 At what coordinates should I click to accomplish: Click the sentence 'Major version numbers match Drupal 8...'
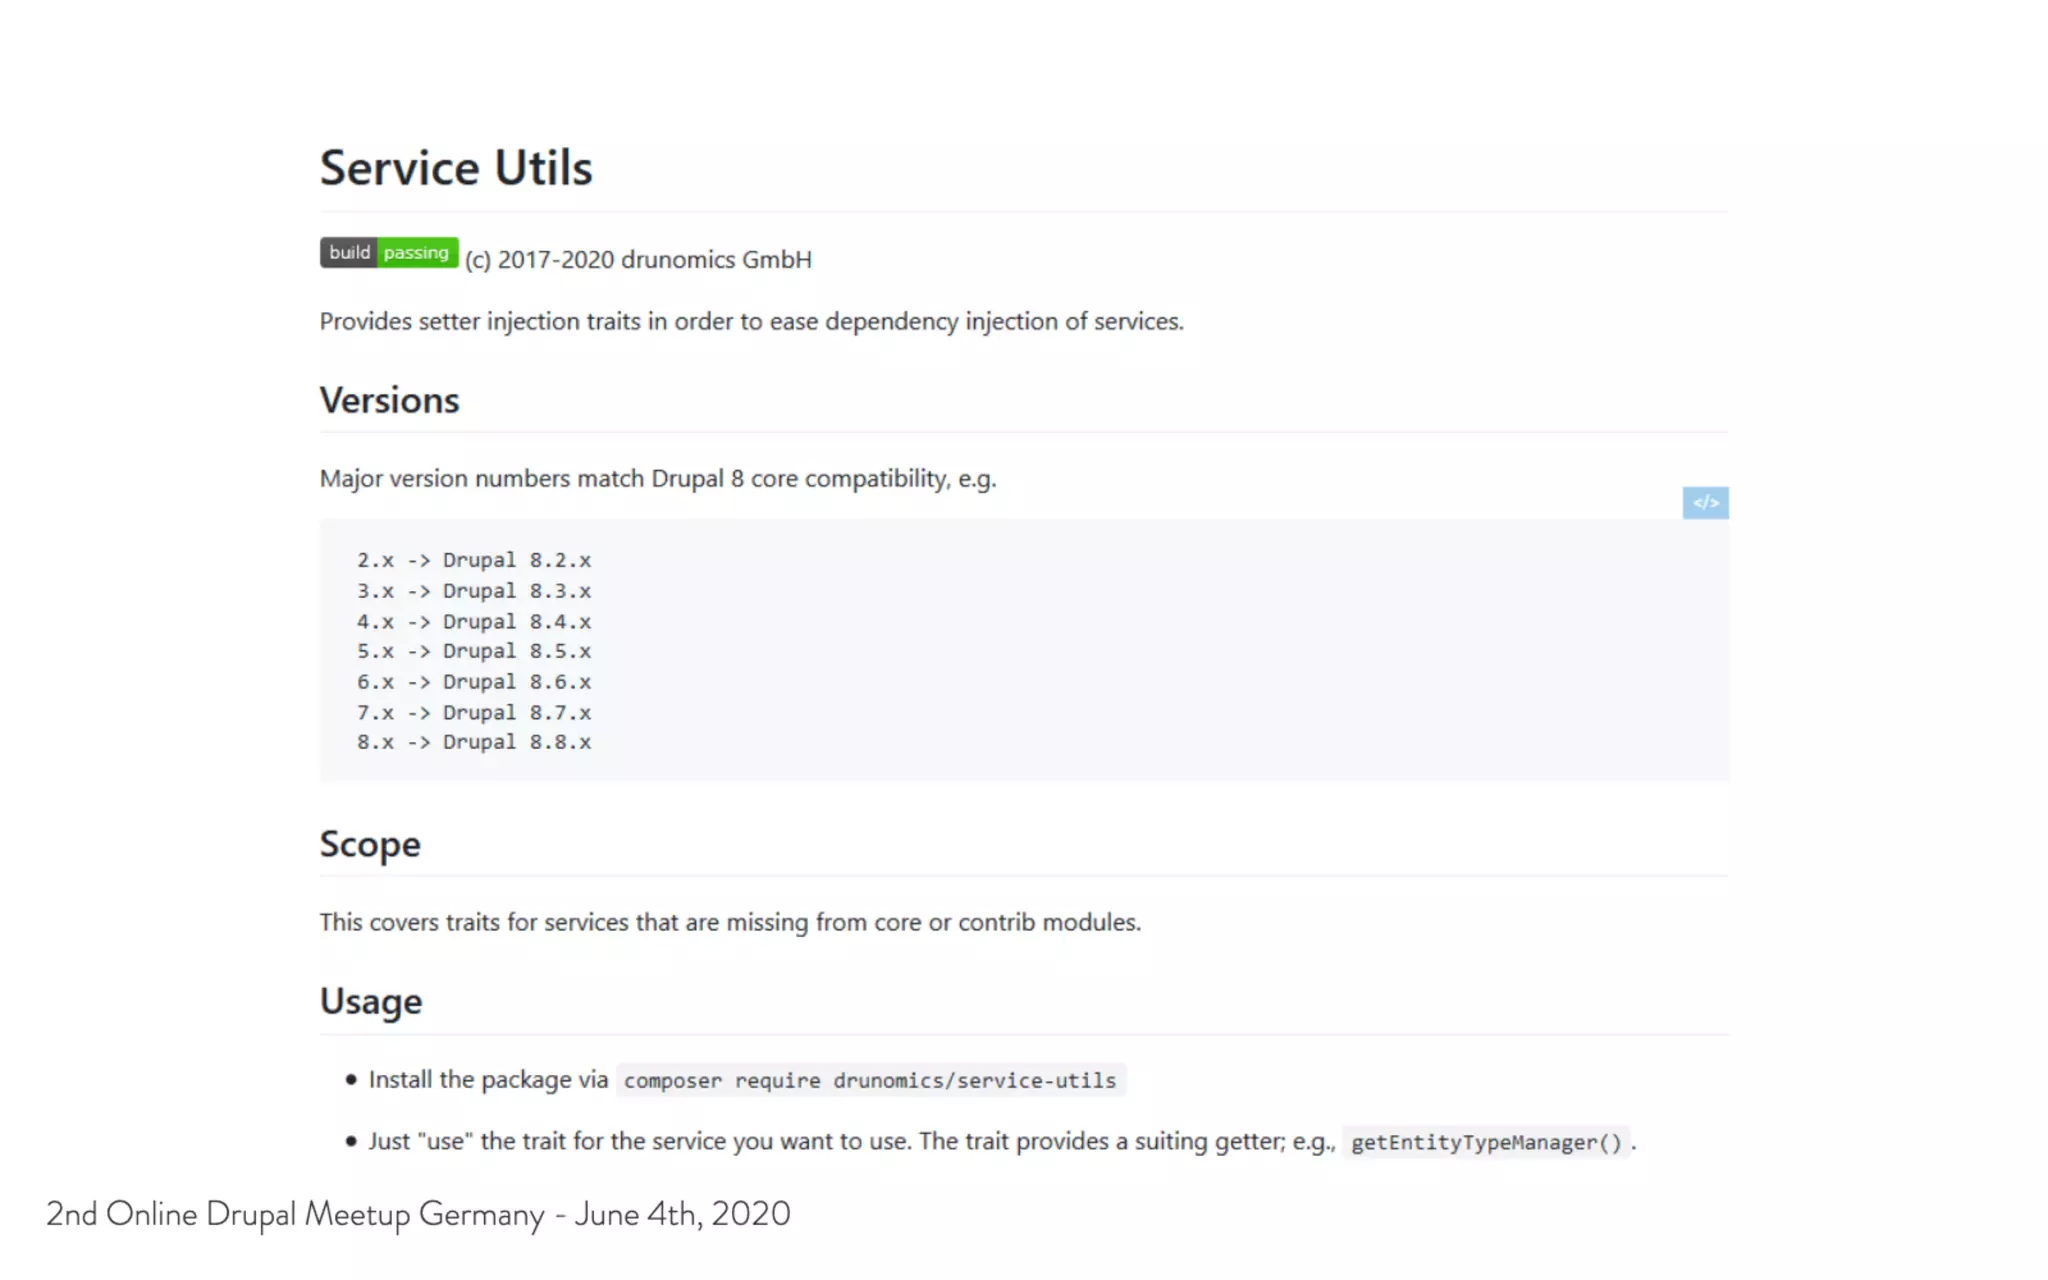coord(658,479)
